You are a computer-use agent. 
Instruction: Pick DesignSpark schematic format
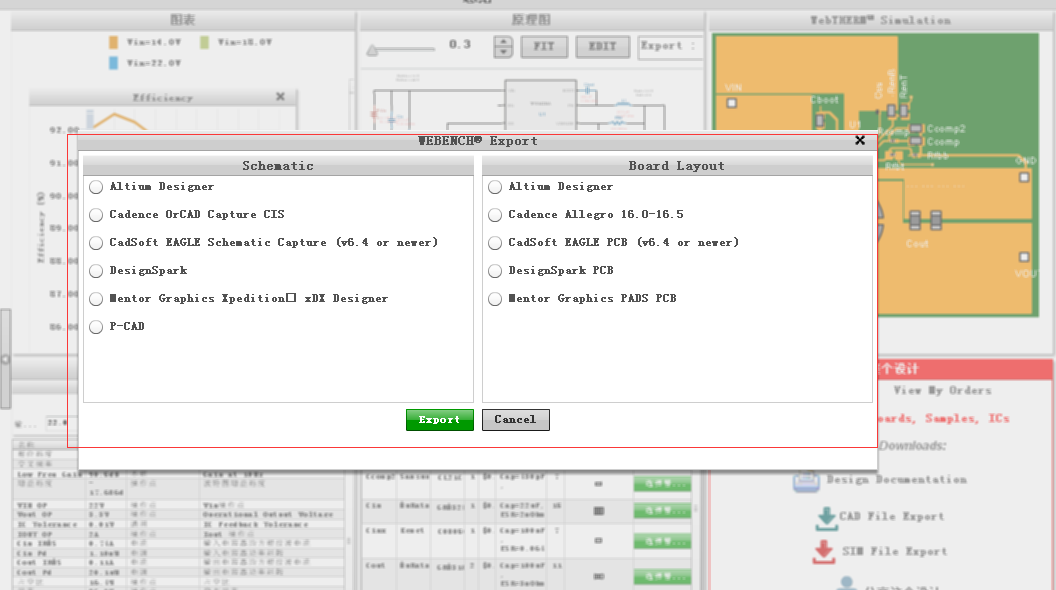click(x=96, y=271)
